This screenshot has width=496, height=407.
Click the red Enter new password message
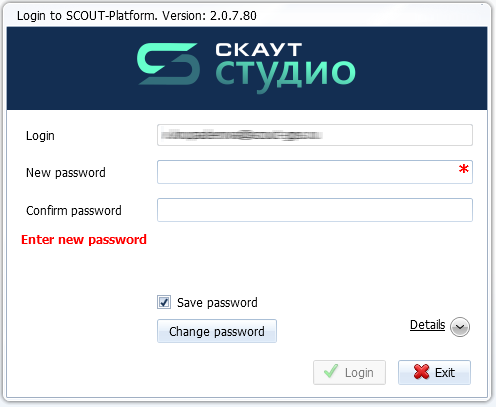(84, 240)
